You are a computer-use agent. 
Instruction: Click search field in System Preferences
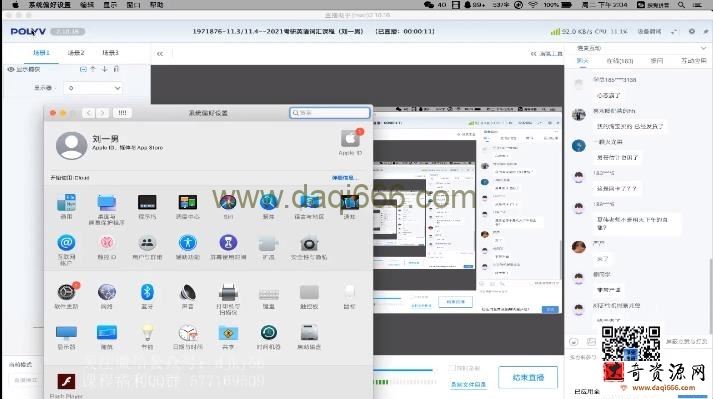(x=330, y=112)
